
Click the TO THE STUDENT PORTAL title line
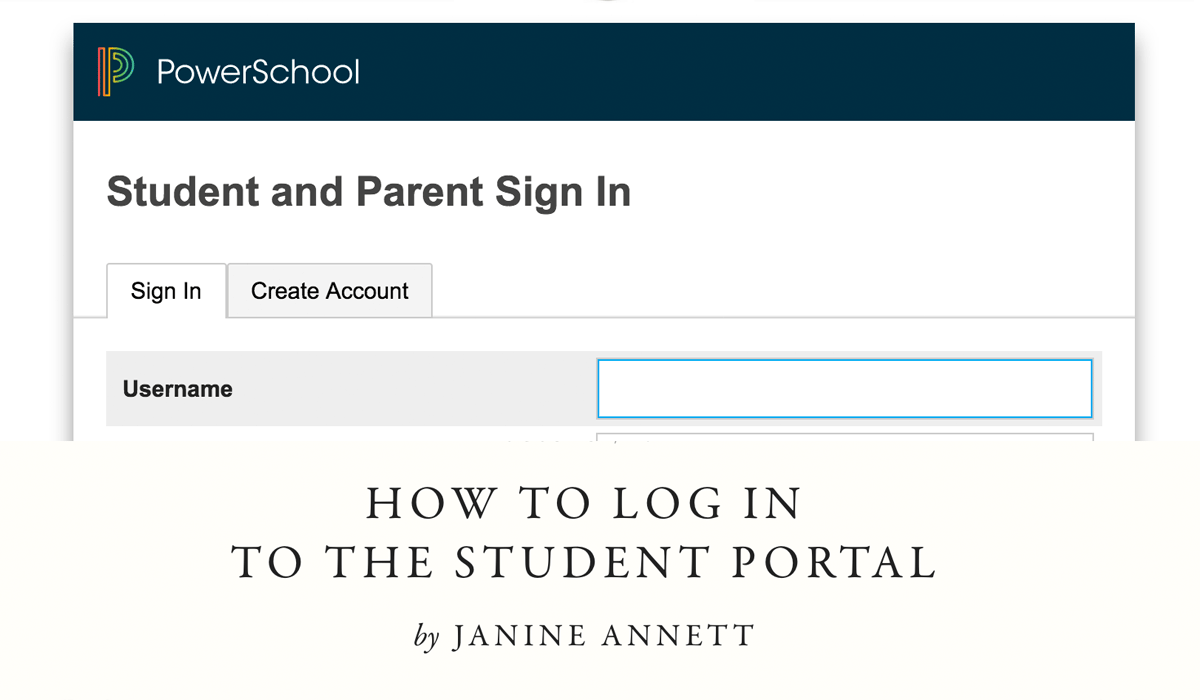[584, 563]
